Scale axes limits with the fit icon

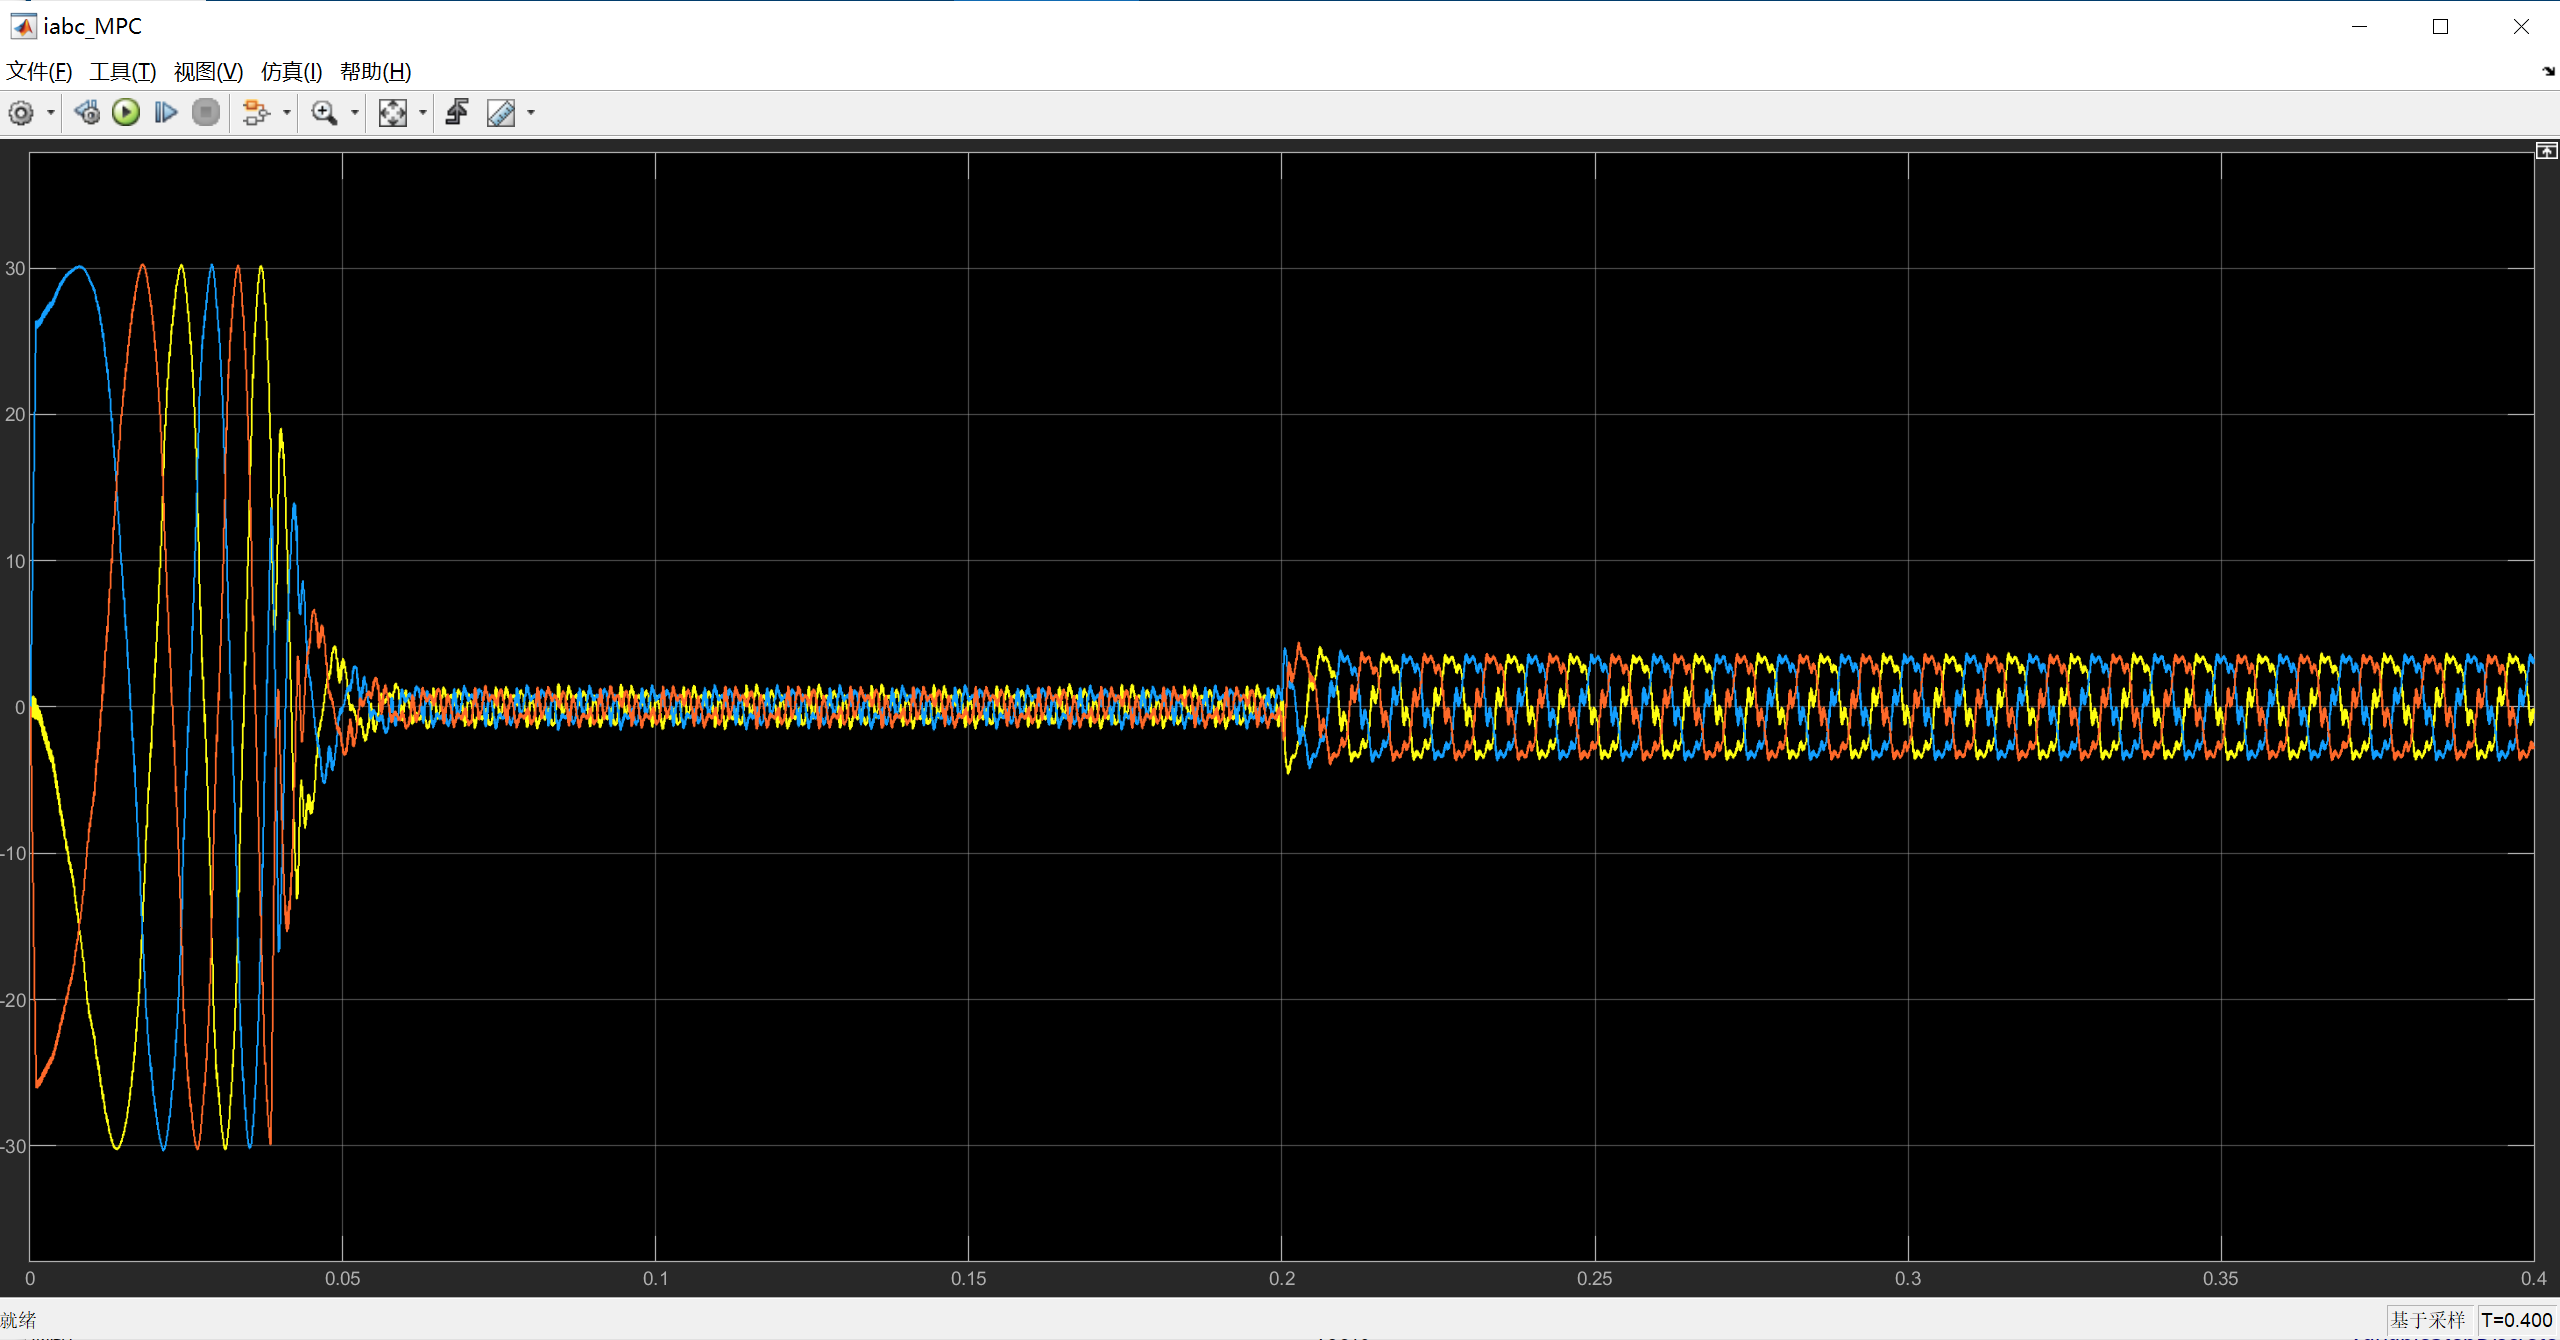(393, 113)
